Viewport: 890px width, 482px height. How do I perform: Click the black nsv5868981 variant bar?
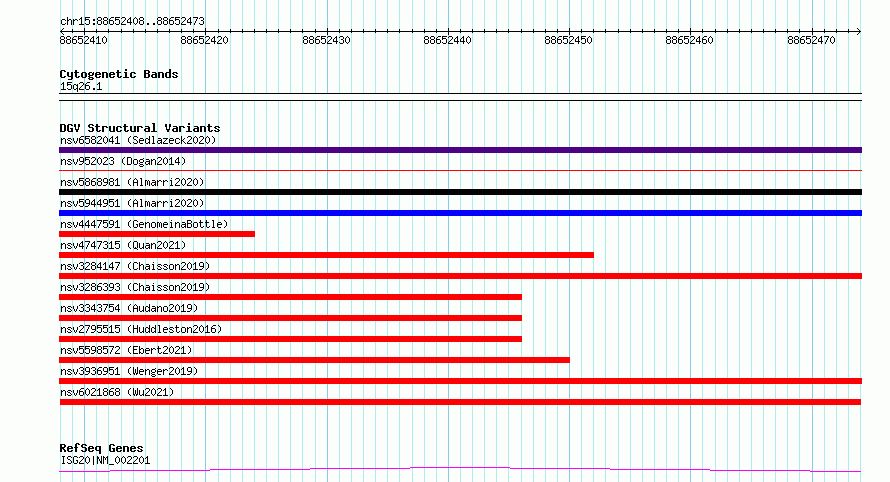tap(460, 192)
